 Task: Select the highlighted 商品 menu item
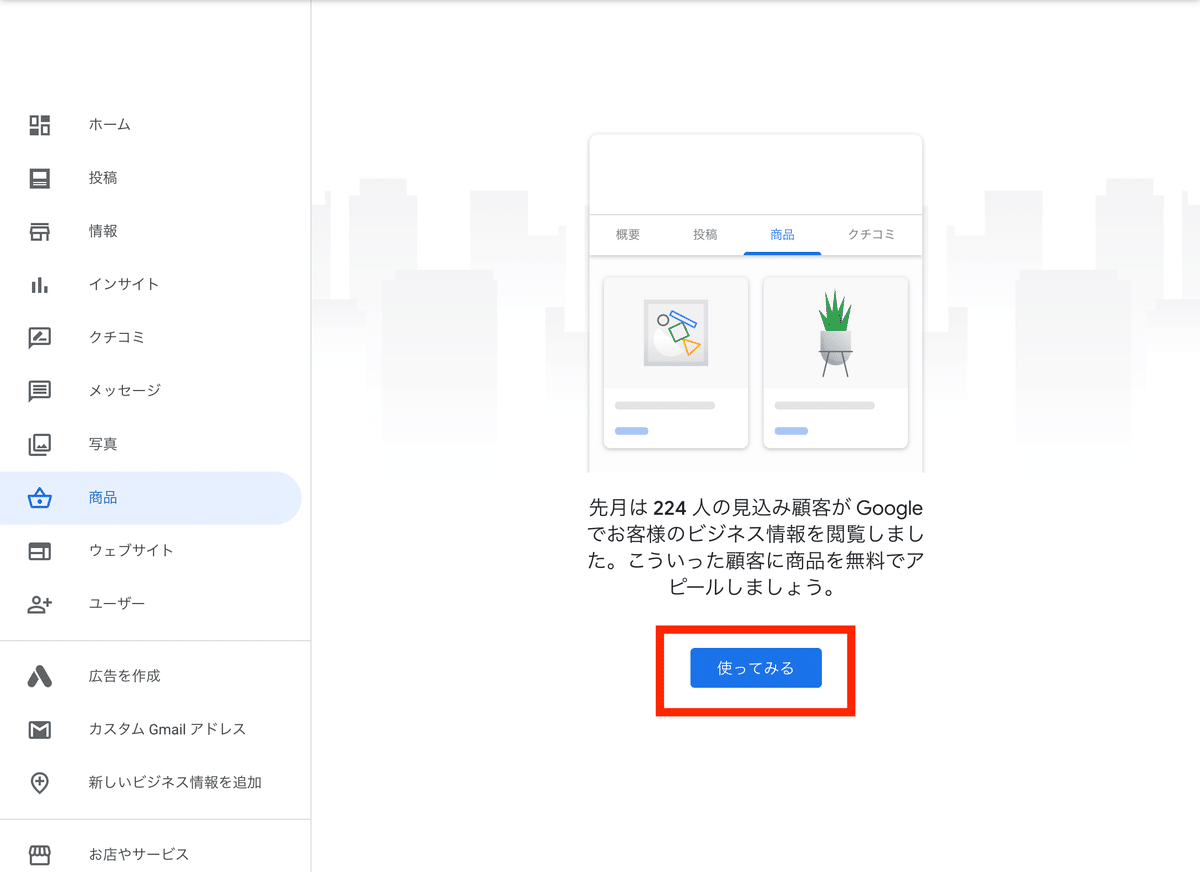(150, 498)
